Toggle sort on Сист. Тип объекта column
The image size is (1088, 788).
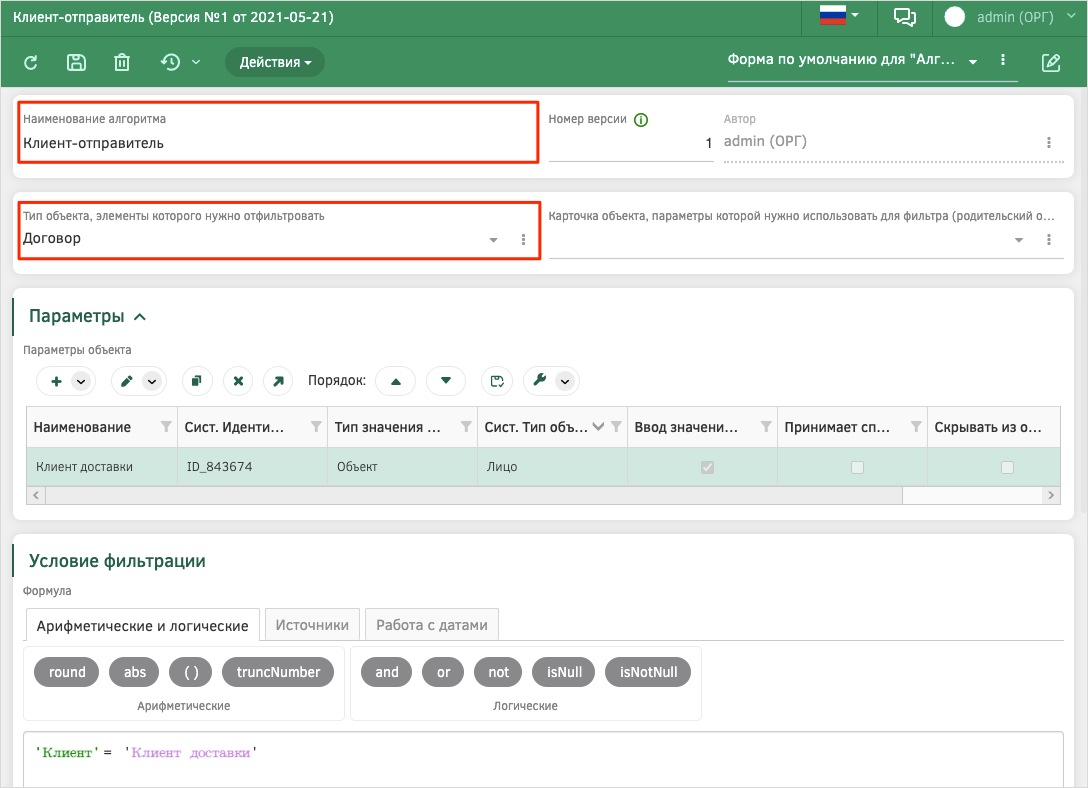tap(598, 427)
